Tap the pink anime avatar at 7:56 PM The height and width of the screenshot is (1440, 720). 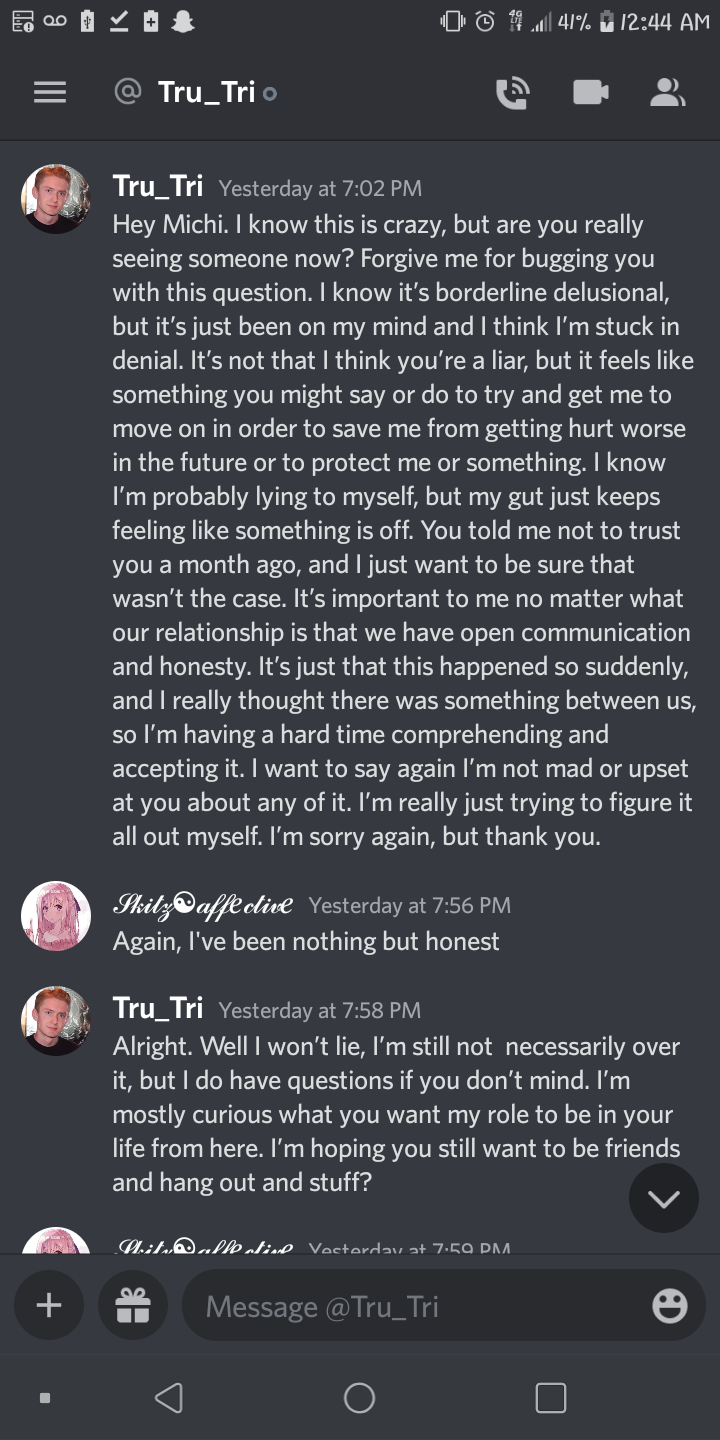(x=56, y=916)
